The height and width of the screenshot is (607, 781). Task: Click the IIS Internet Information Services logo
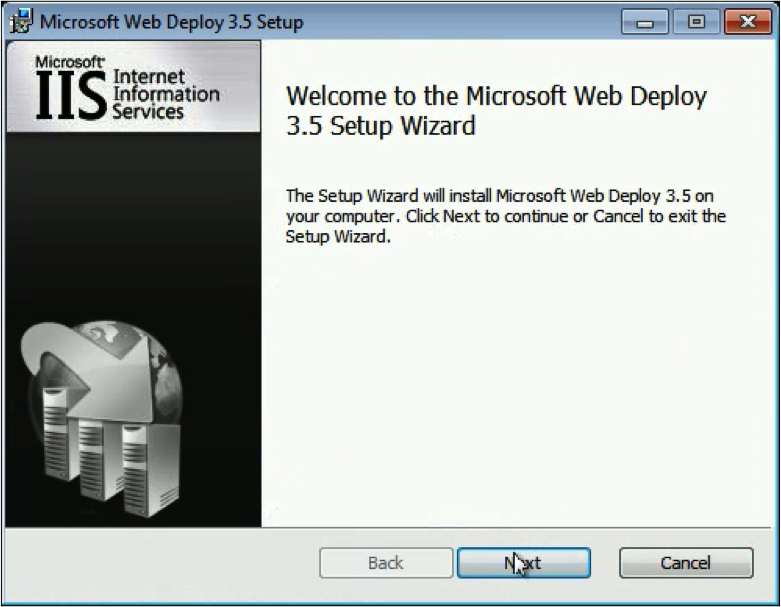(x=128, y=88)
